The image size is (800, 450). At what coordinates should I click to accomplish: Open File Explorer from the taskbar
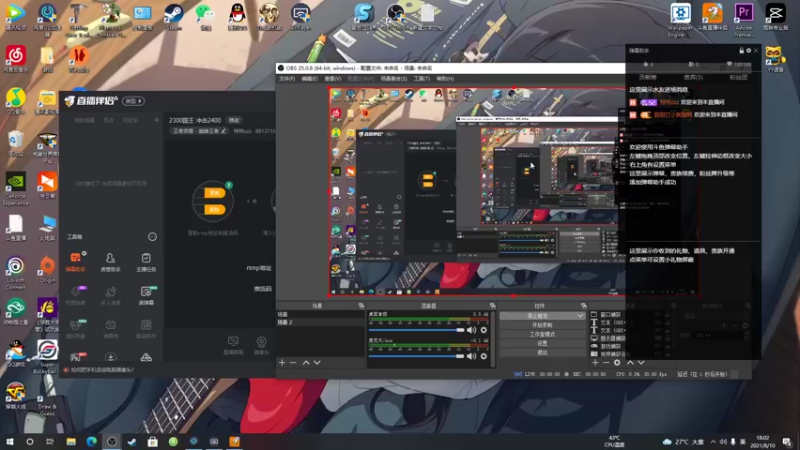[x=71, y=442]
